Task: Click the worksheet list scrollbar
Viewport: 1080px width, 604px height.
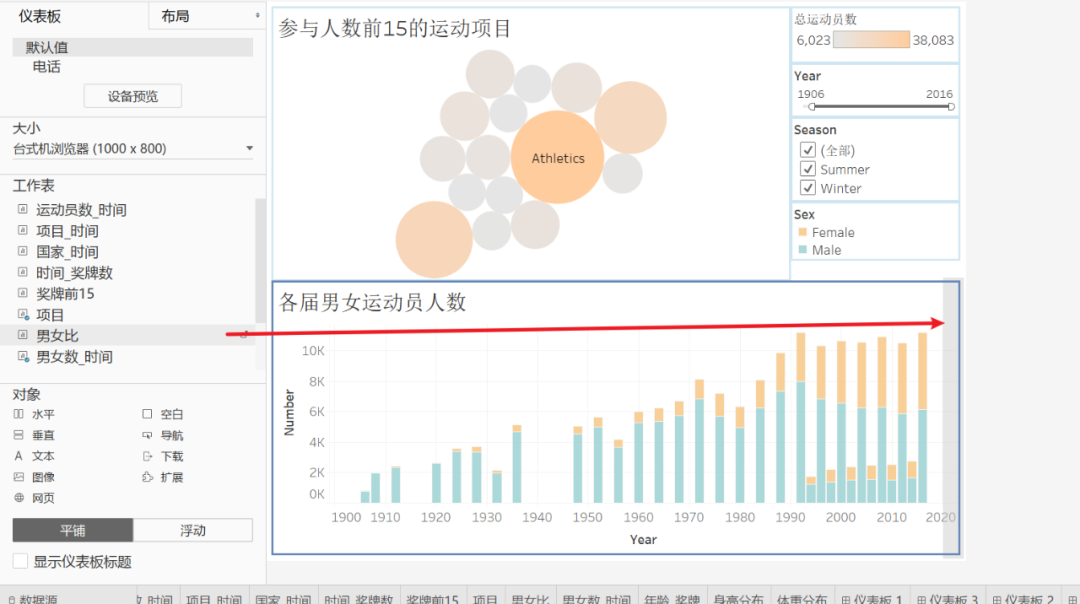Action: [x=260, y=260]
